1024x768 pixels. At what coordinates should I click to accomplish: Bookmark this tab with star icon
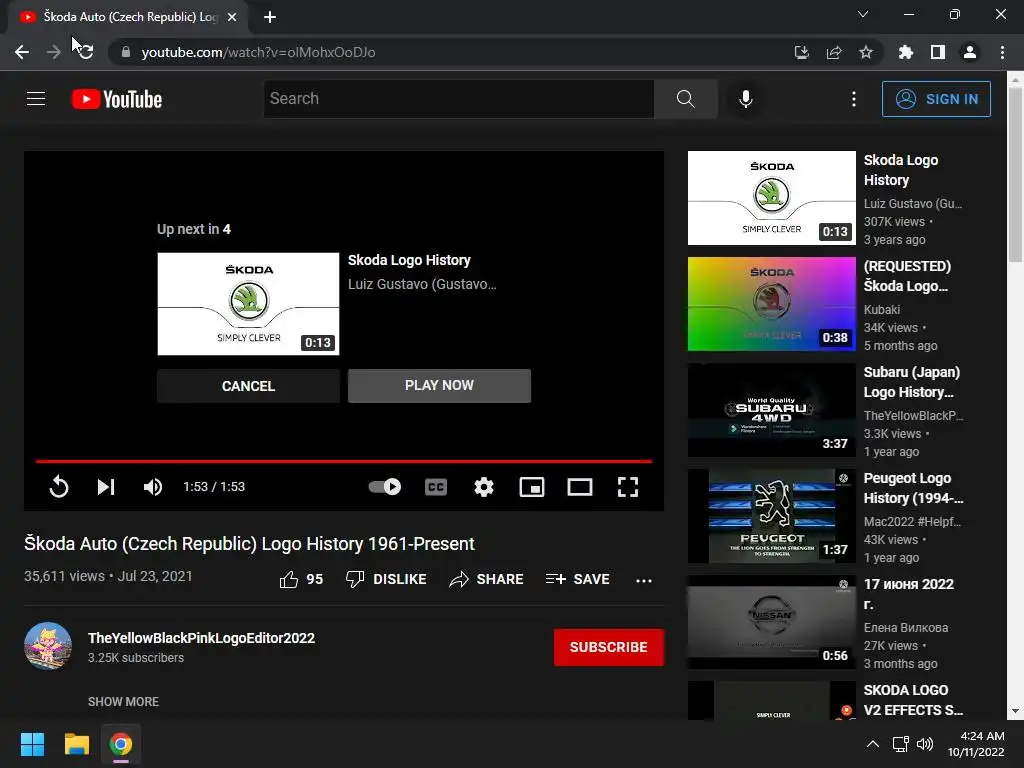point(866,52)
